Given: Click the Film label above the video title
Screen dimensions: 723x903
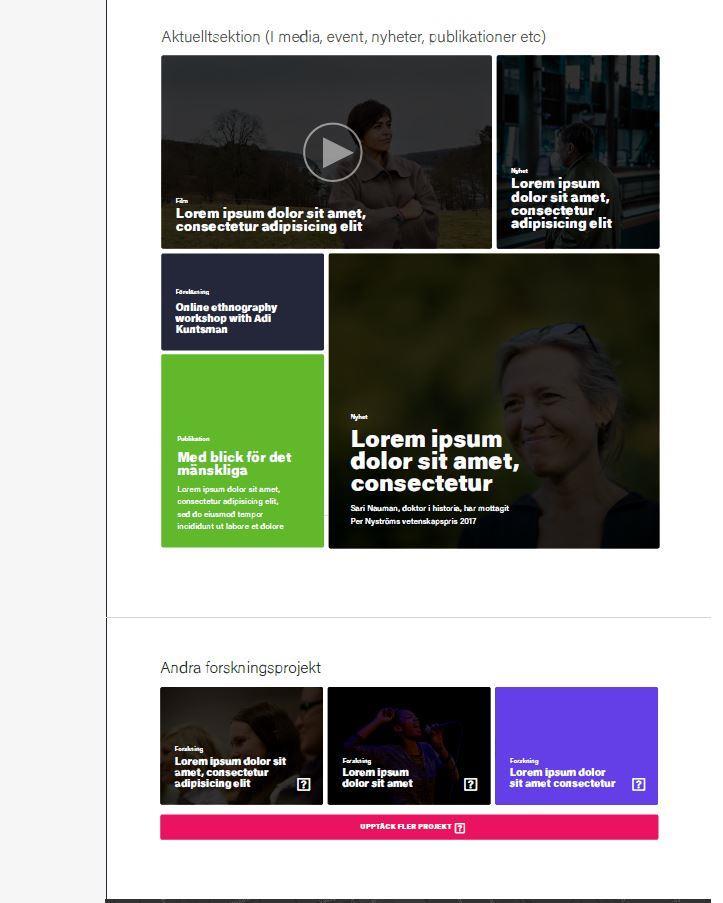Looking at the screenshot, I should click(181, 201).
